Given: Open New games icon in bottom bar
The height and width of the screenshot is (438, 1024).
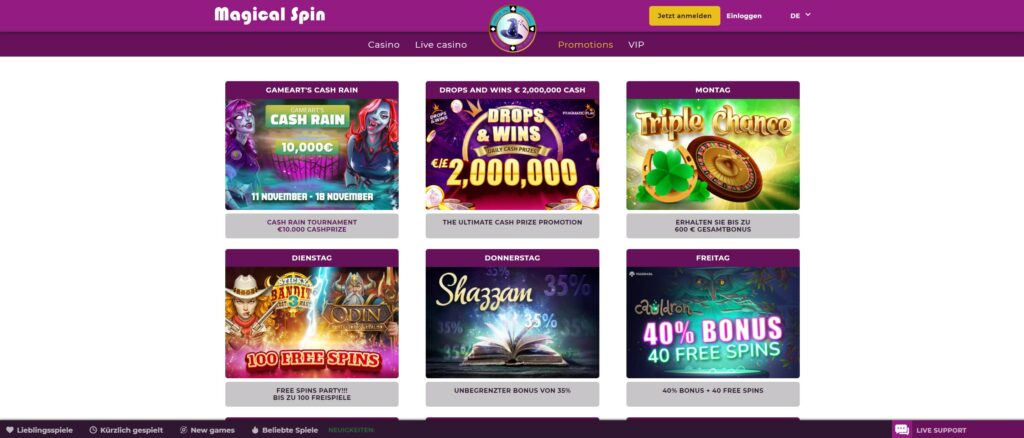Looking at the screenshot, I should point(184,430).
